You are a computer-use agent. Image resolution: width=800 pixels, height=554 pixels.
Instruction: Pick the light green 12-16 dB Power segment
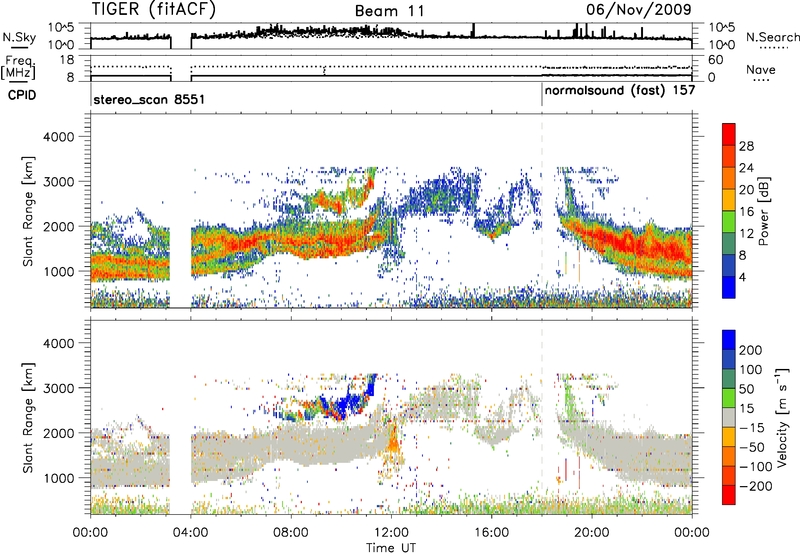tap(729, 221)
